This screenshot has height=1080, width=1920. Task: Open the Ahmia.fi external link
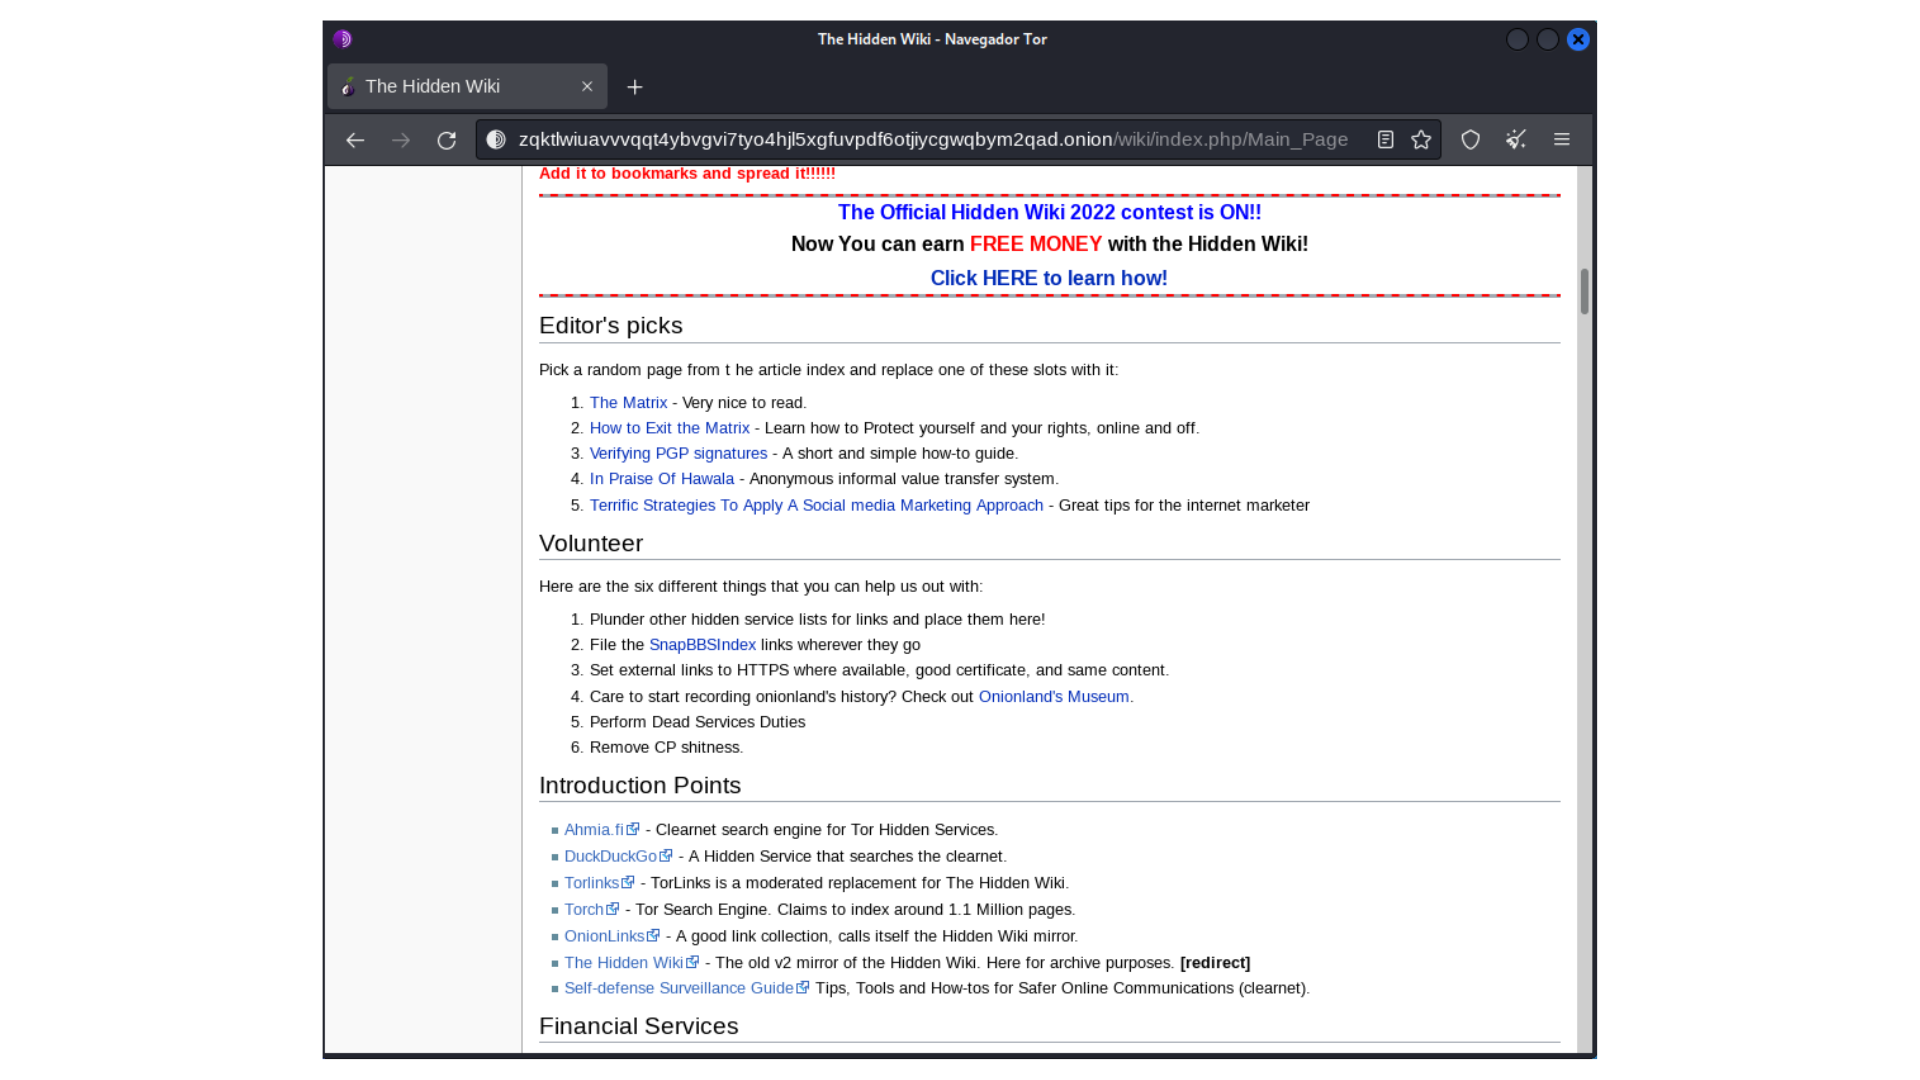[x=593, y=830]
